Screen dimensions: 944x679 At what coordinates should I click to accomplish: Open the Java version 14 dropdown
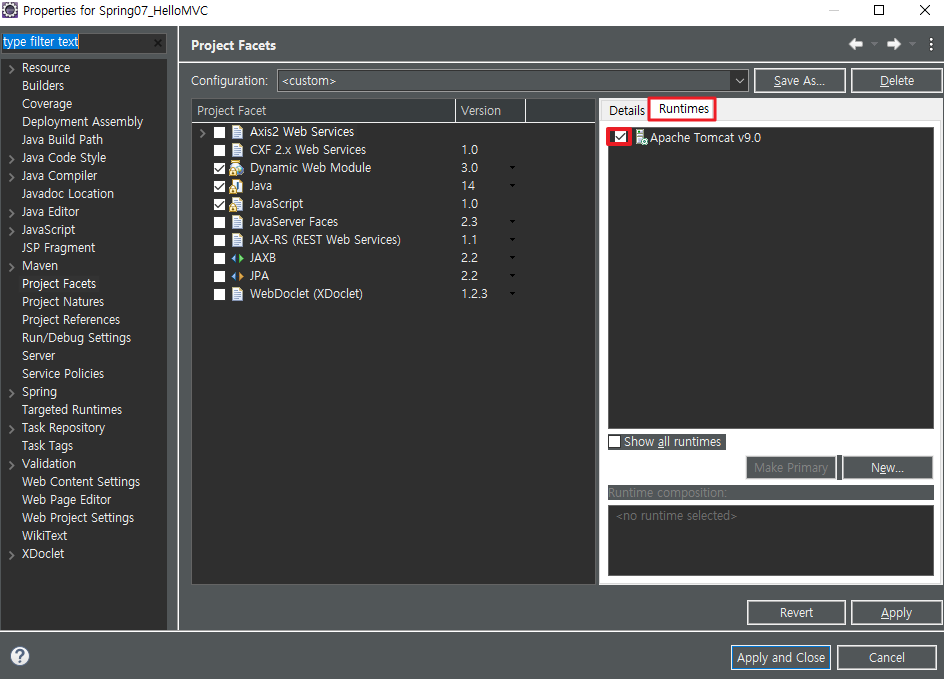tap(512, 185)
